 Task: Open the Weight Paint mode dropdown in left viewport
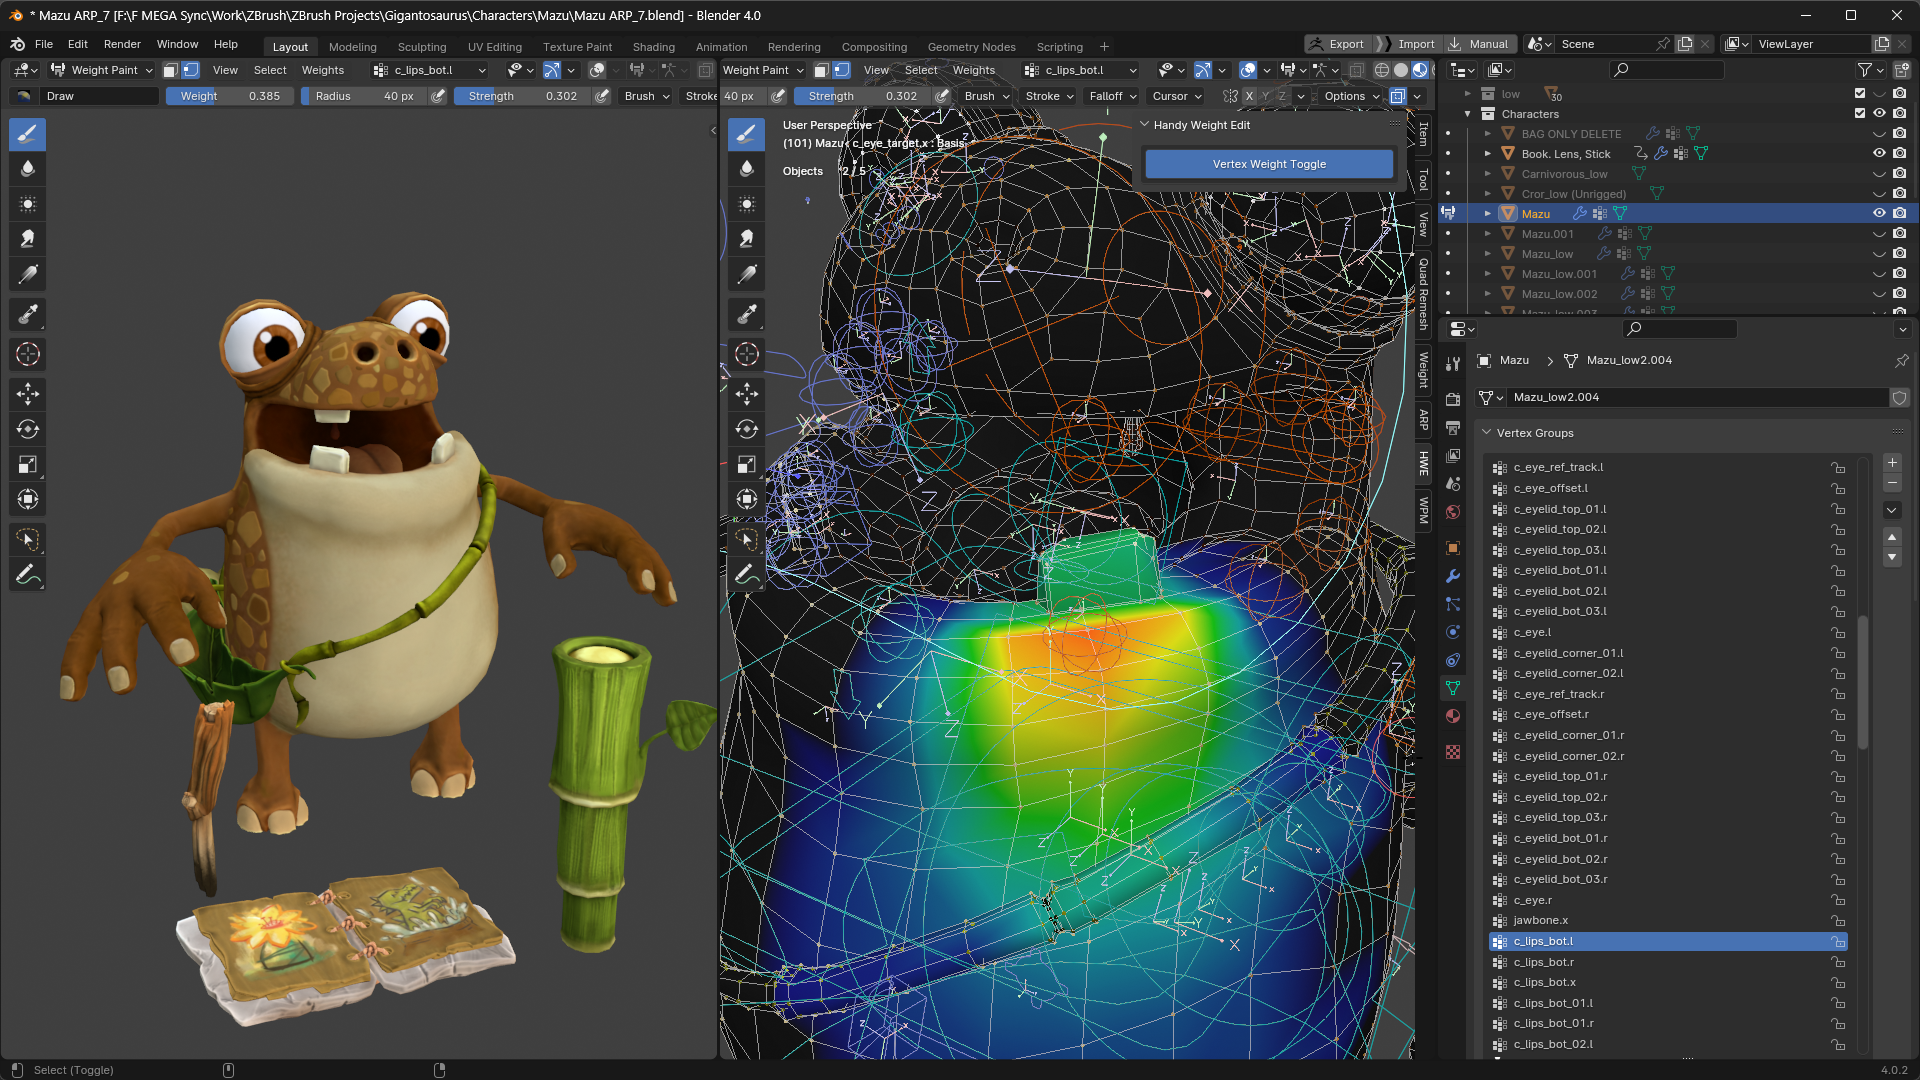[101, 70]
